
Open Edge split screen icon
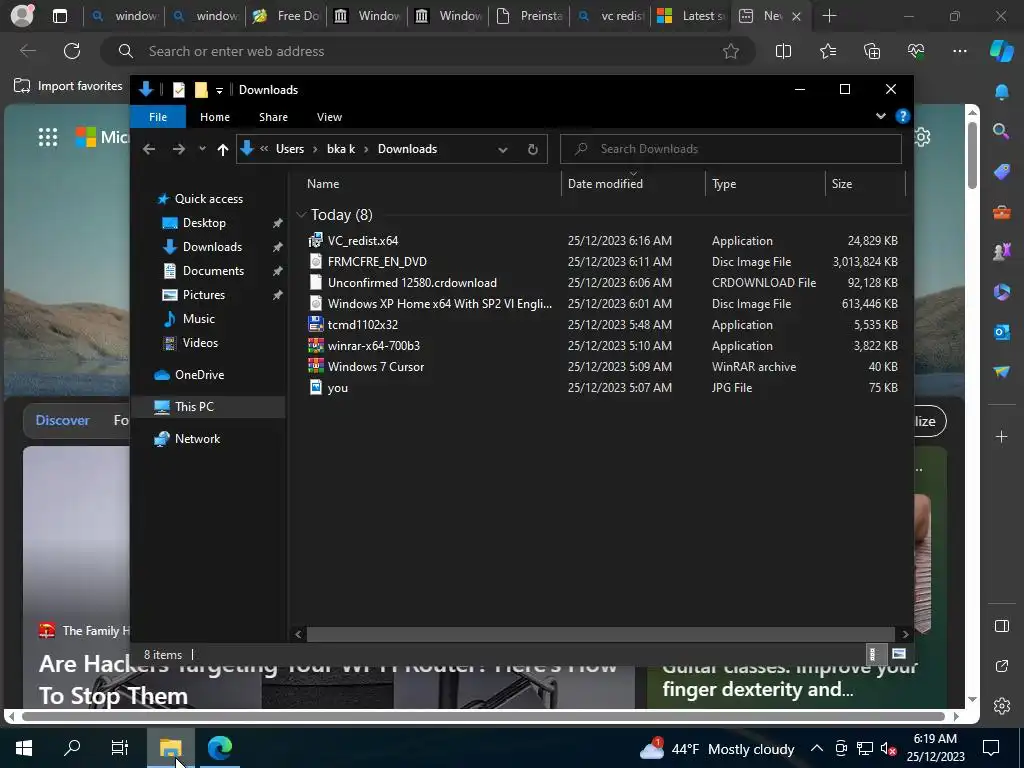tap(783, 51)
